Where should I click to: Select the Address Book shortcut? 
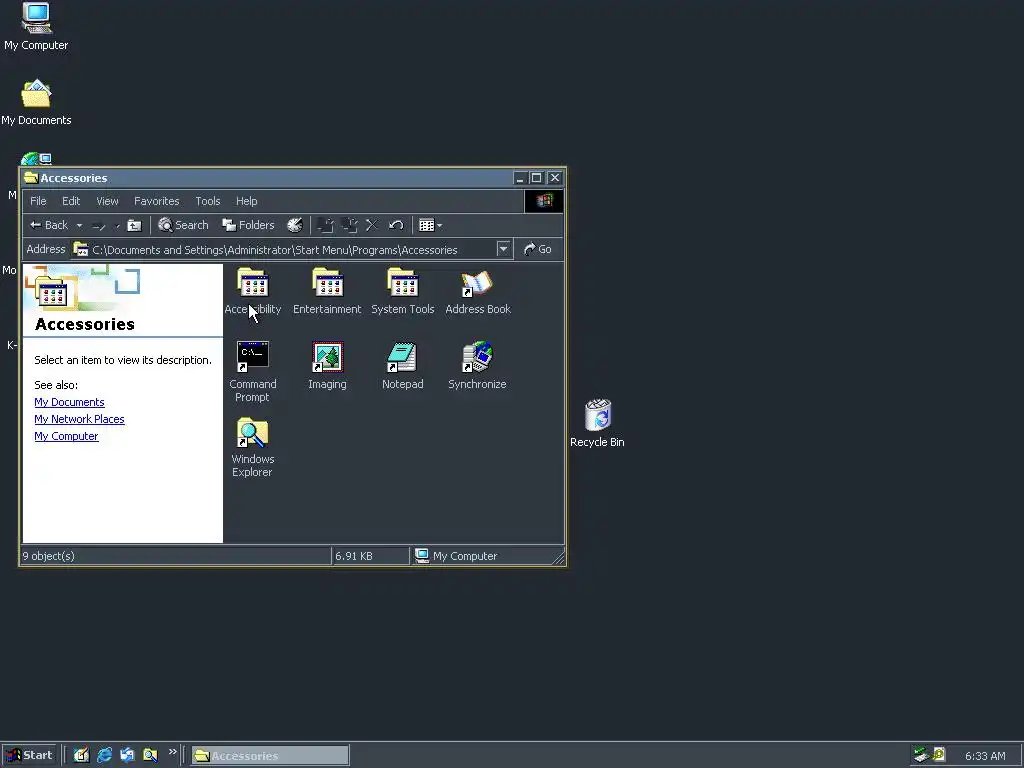click(477, 291)
